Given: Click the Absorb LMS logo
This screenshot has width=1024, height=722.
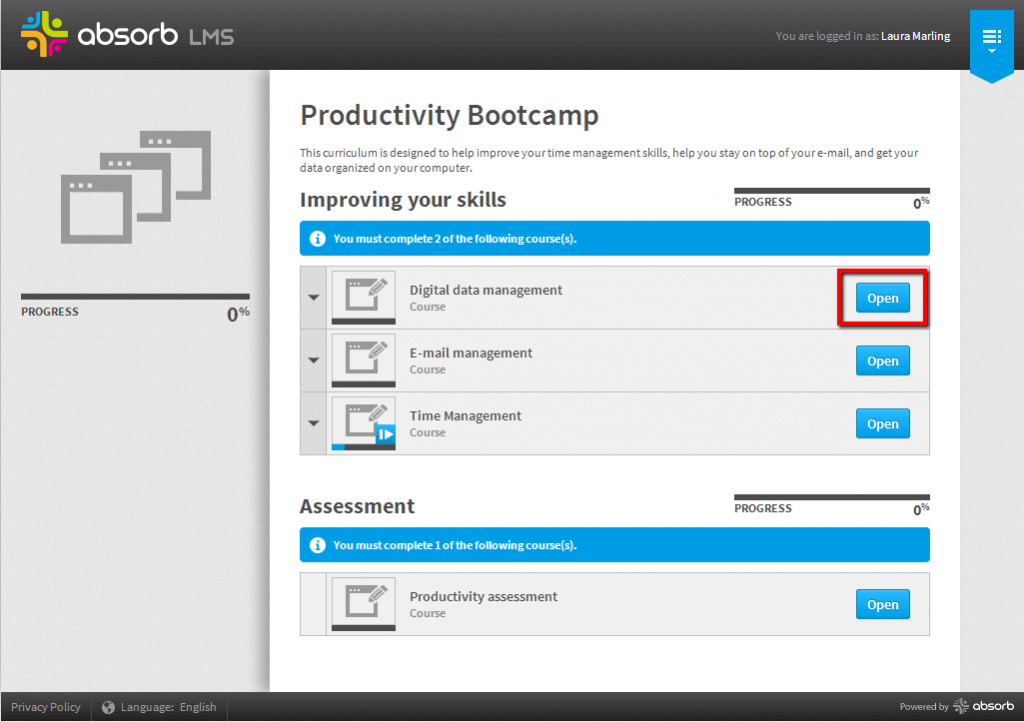Looking at the screenshot, I should (127, 34).
